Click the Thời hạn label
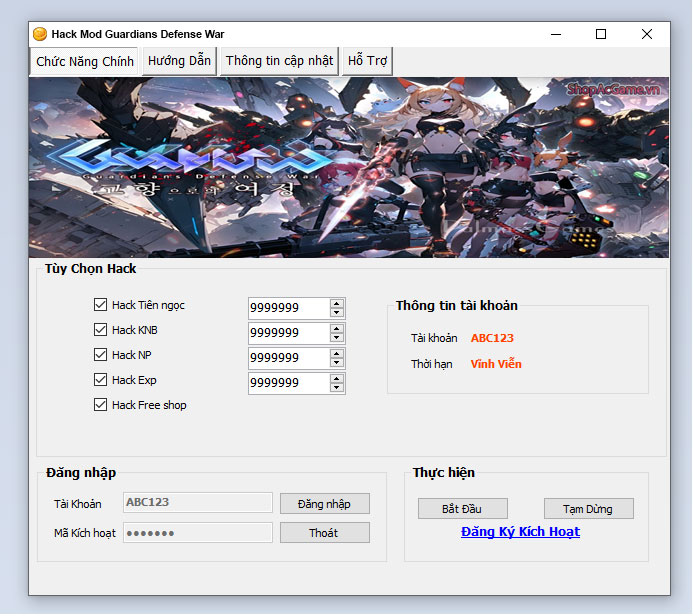This screenshot has height=616, width=693. click(432, 364)
